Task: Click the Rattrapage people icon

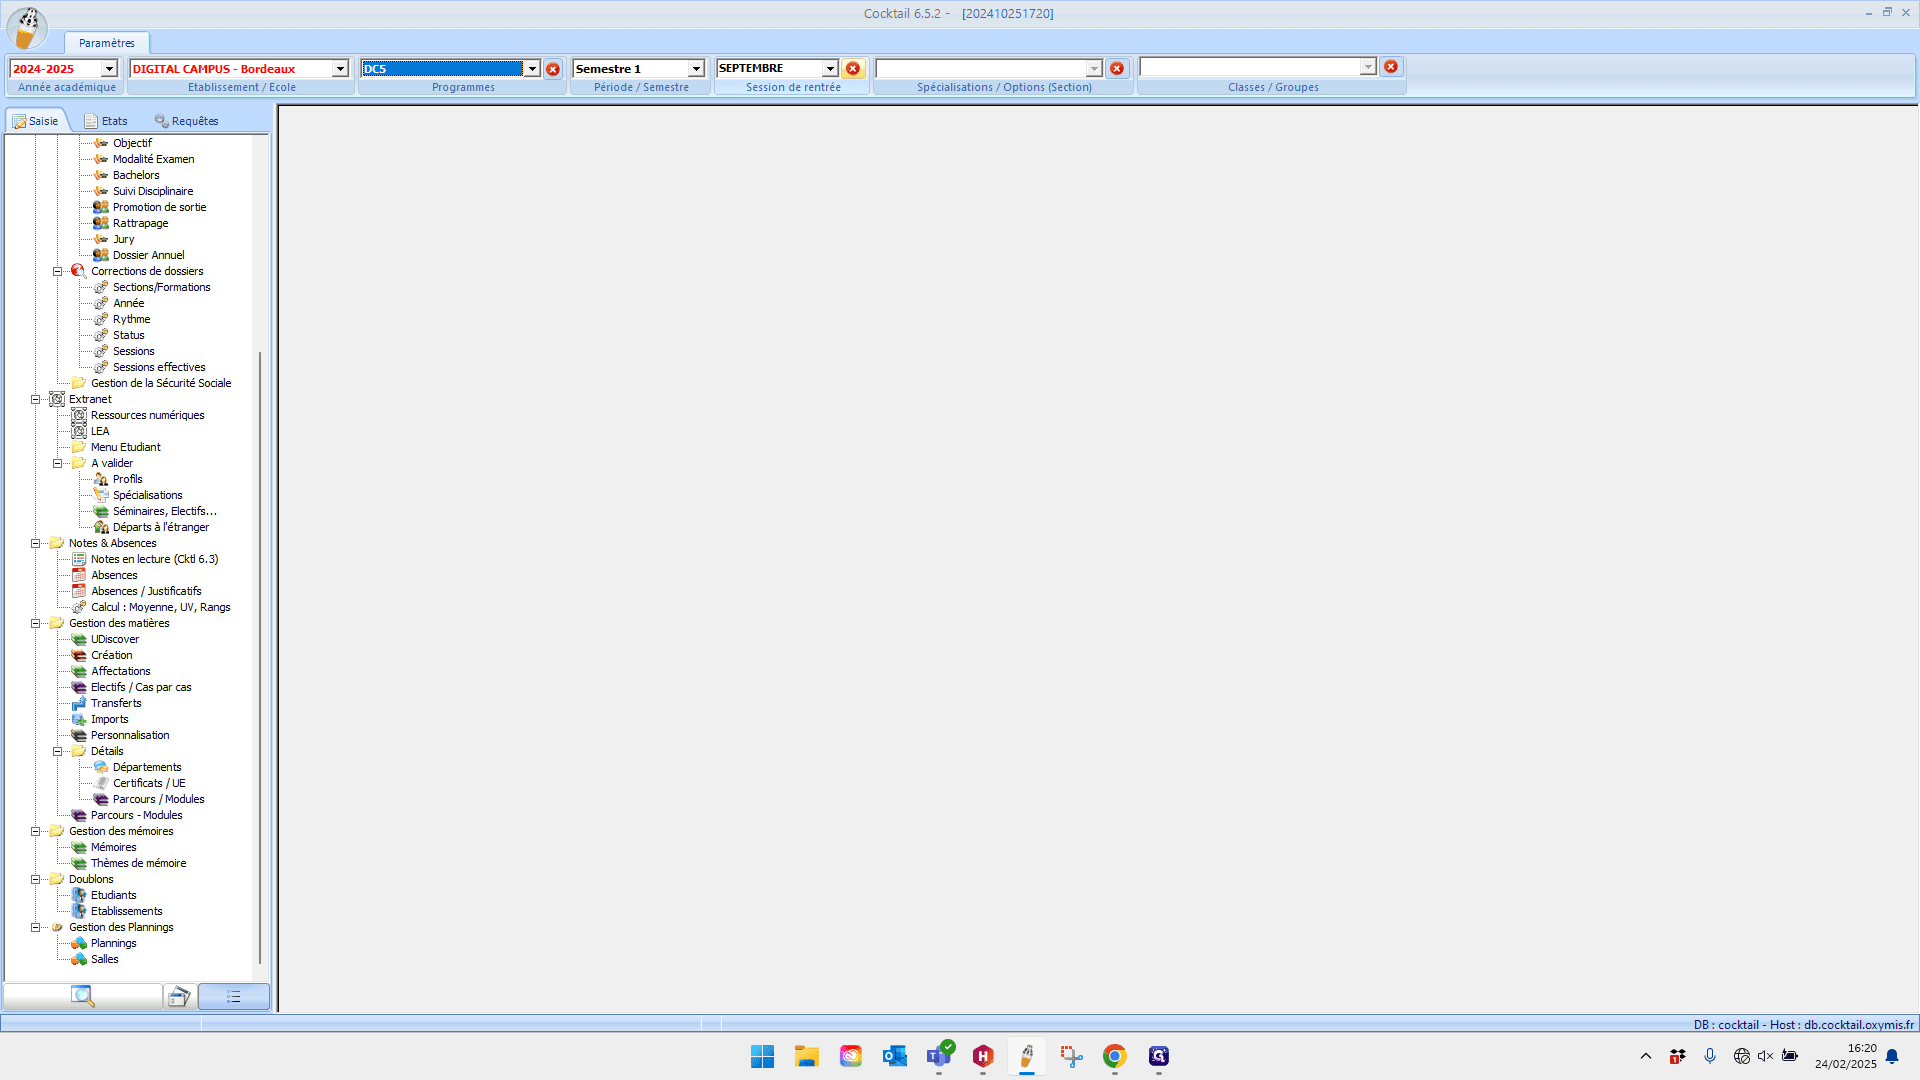Action: [x=101, y=223]
